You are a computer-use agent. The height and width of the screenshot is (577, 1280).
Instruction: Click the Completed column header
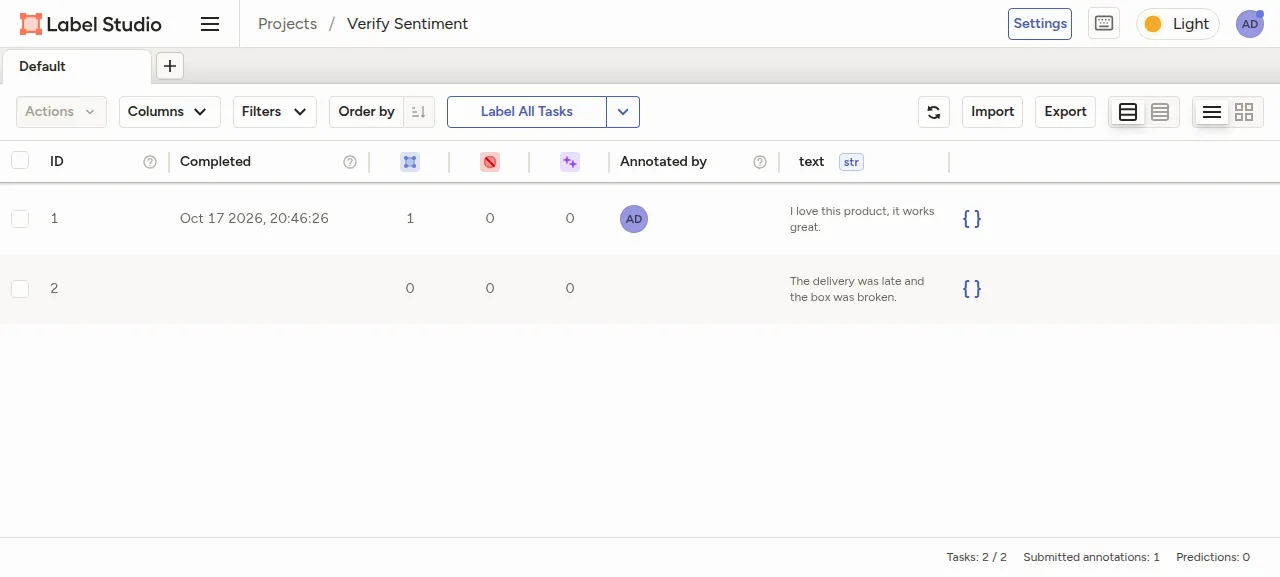pos(215,162)
